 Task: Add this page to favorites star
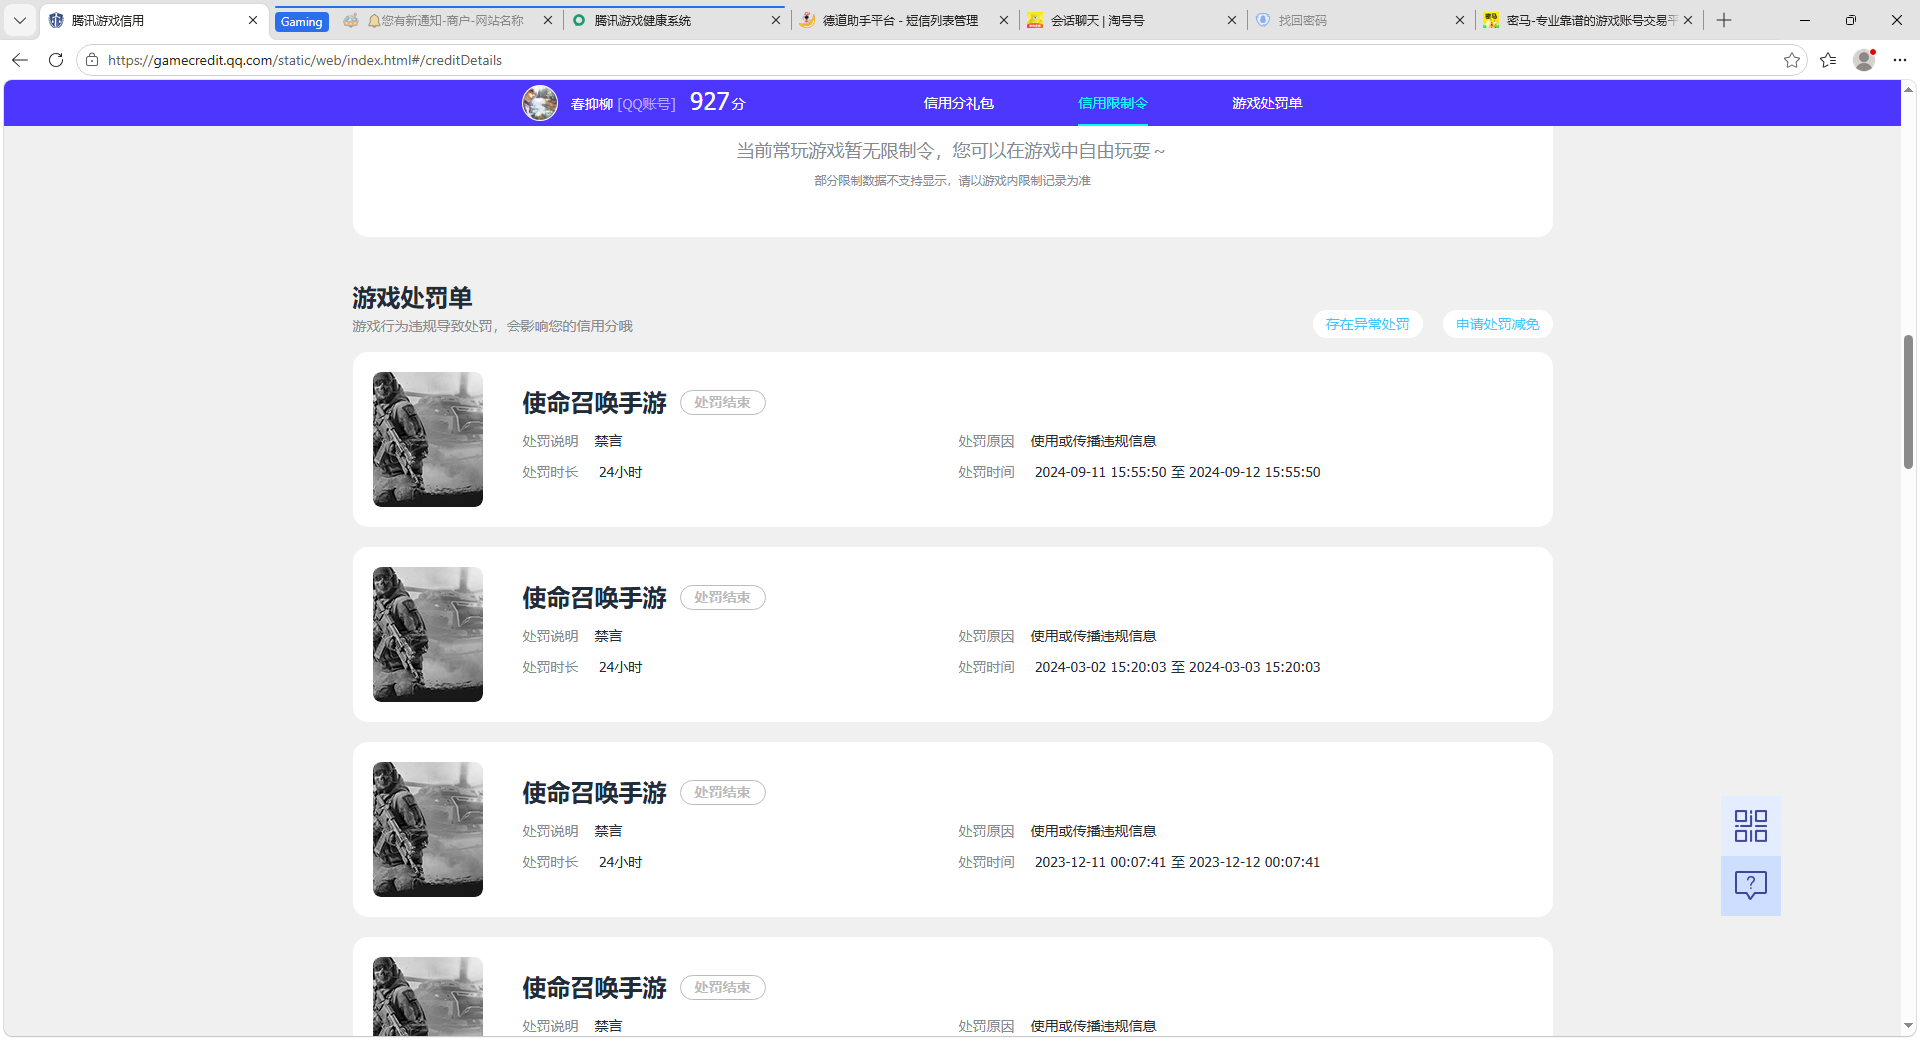[1792, 60]
